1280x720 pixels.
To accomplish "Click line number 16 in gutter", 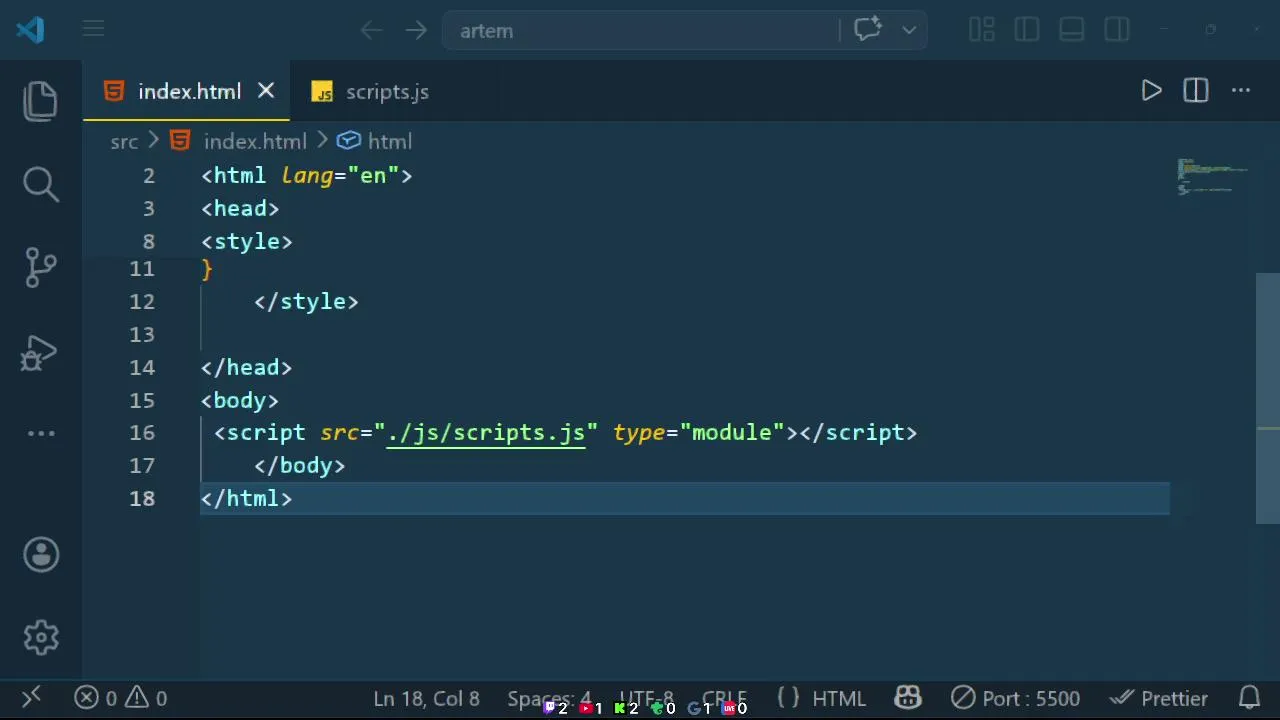I will click(x=142, y=433).
